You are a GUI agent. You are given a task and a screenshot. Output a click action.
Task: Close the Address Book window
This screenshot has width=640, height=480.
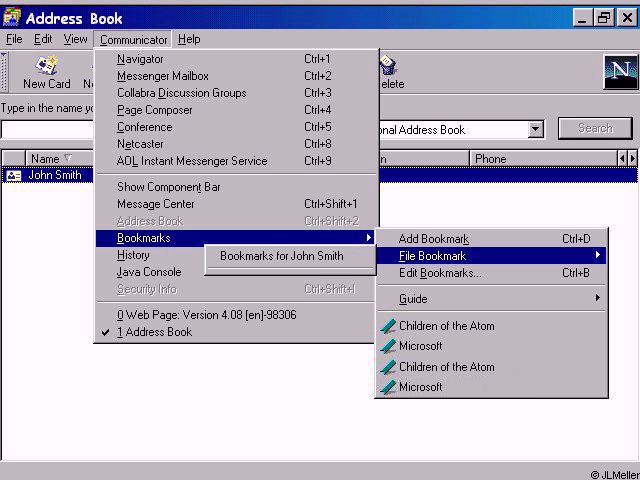click(627, 18)
